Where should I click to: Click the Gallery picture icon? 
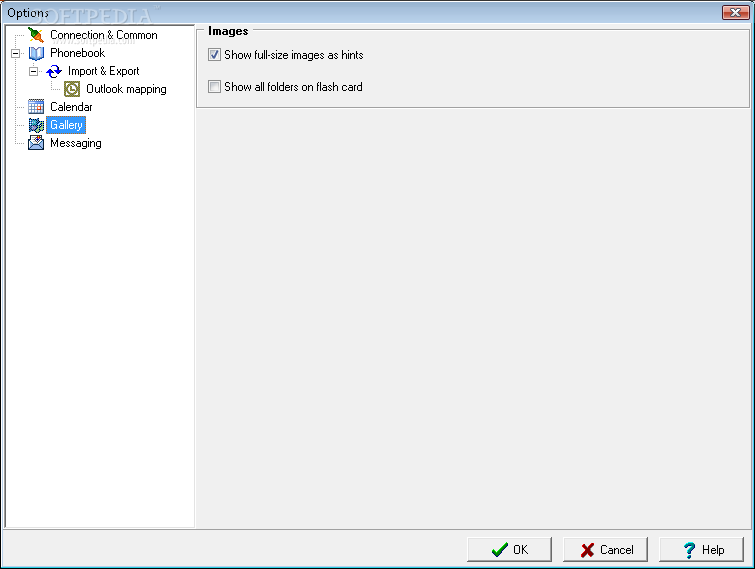coord(36,125)
